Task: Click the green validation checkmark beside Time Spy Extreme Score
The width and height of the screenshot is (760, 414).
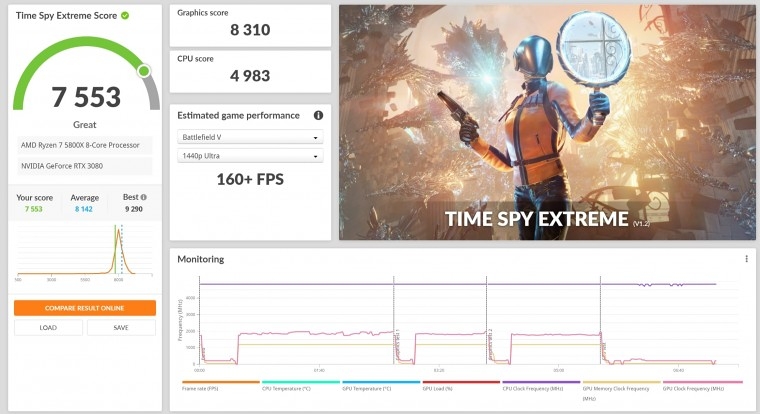Action: [125, 16]
